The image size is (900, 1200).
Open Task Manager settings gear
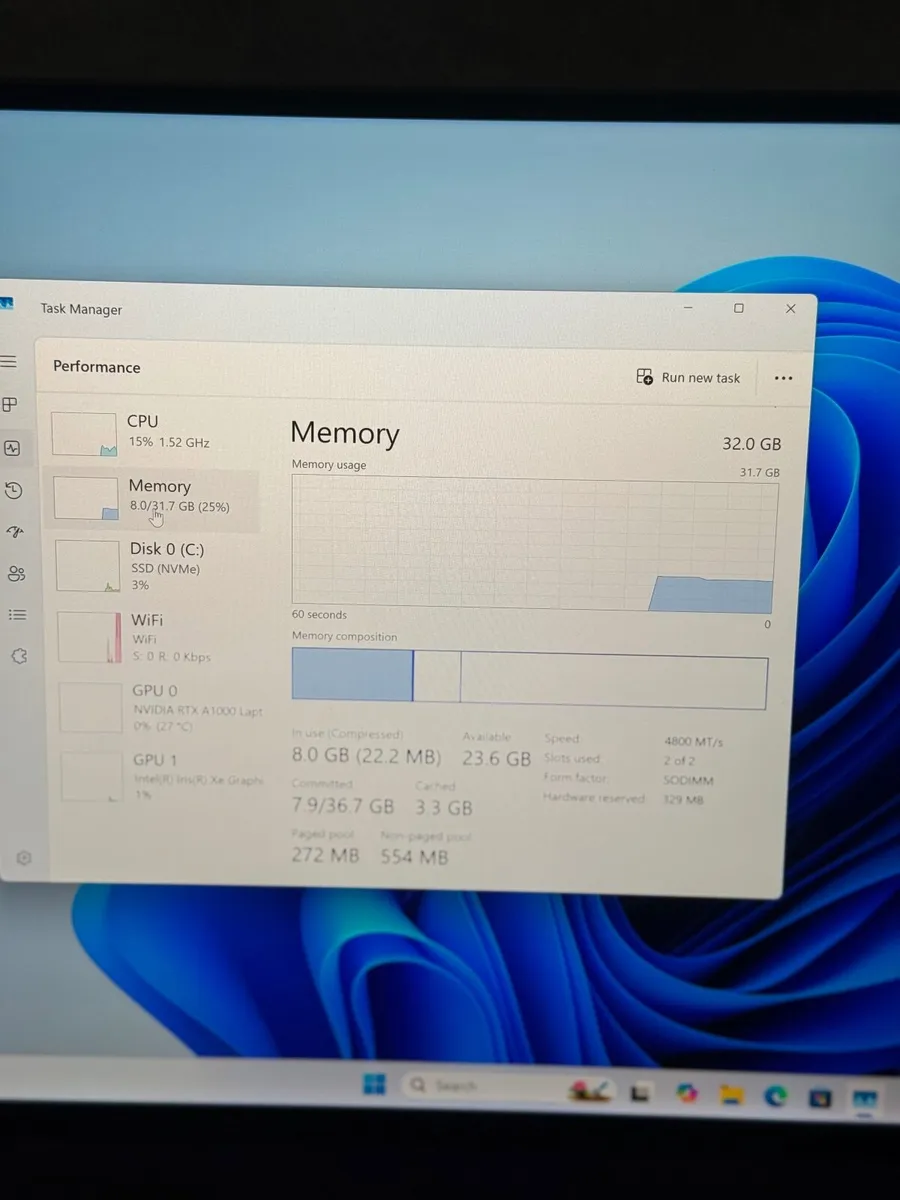pyautogui.click(x=24, y=858)
